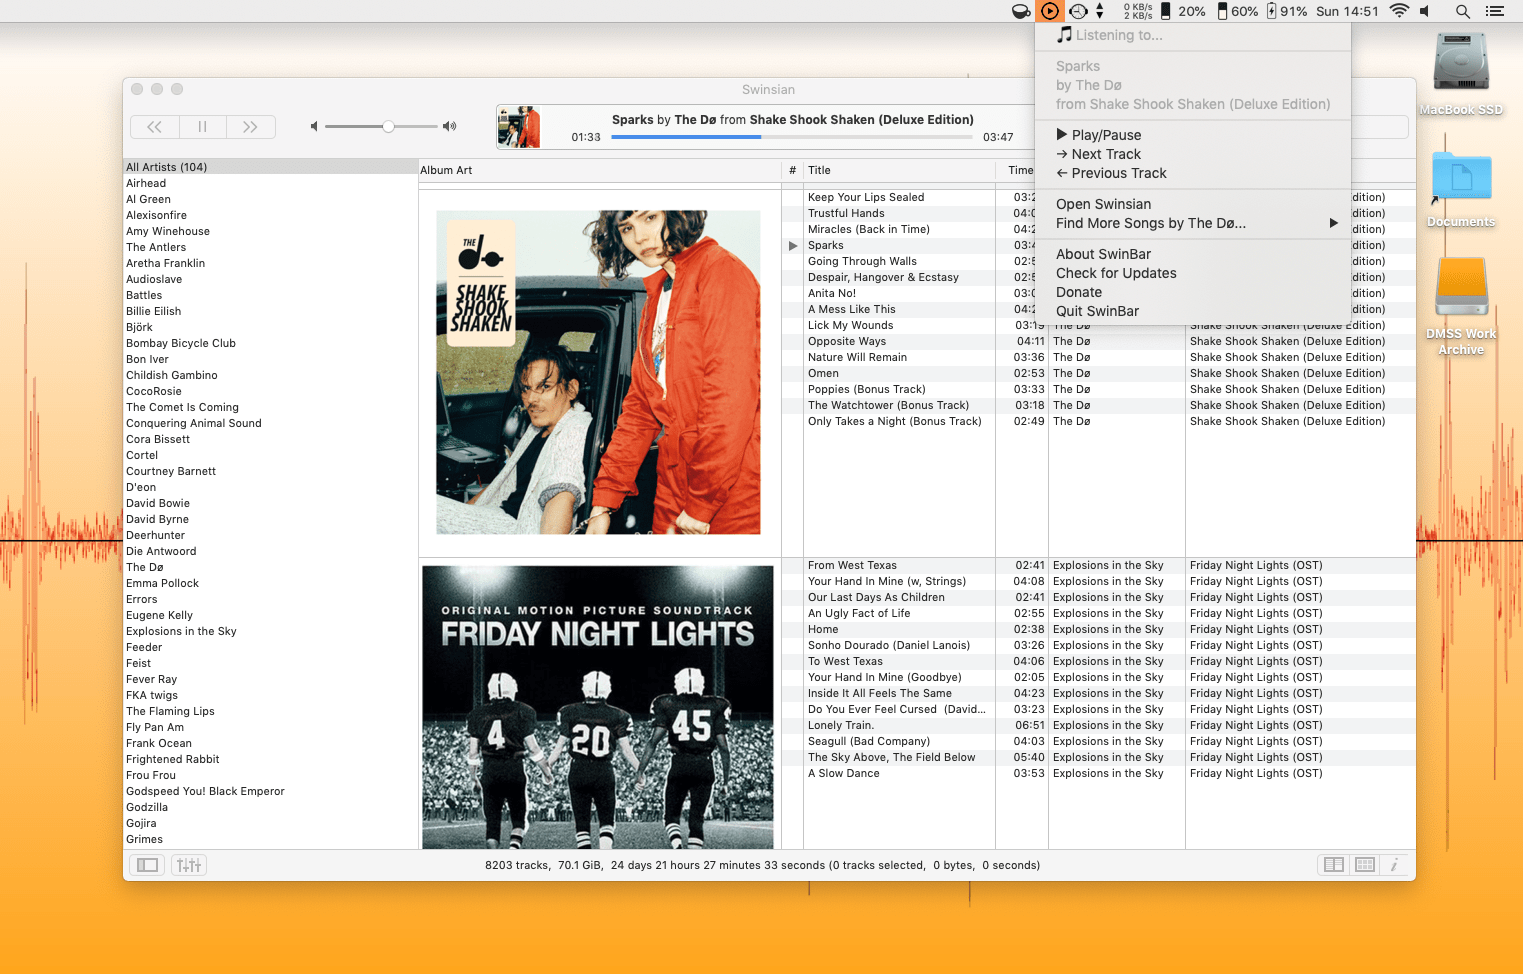1523x974 pixels.
Task: Click the Wi-Fi status icon
Action: coord(1399,11)
